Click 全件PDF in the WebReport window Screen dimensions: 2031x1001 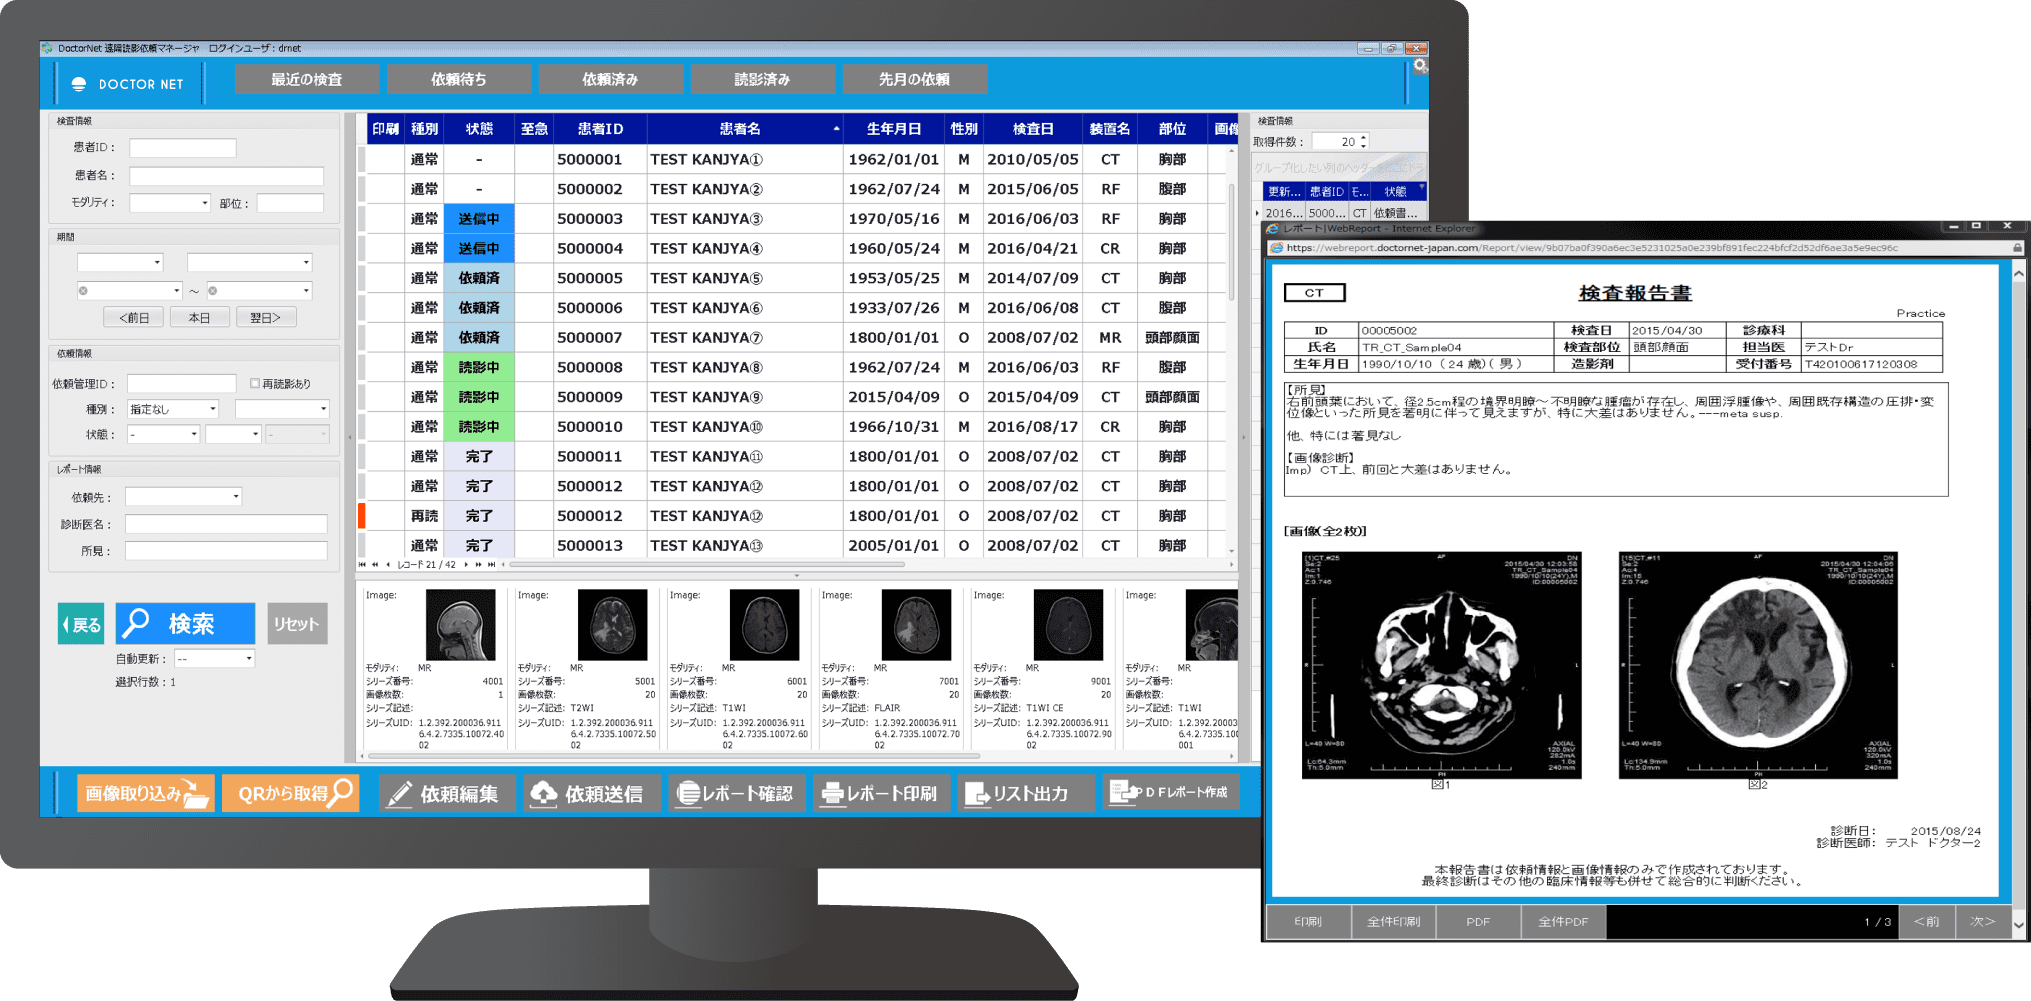click(x=1563, y=922)
